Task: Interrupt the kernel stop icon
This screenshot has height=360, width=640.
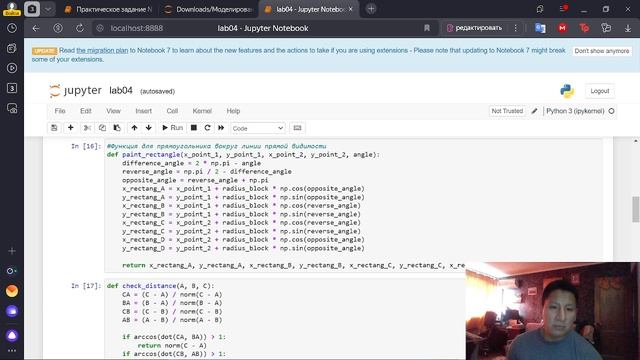Action: click(x=194, y=128)
